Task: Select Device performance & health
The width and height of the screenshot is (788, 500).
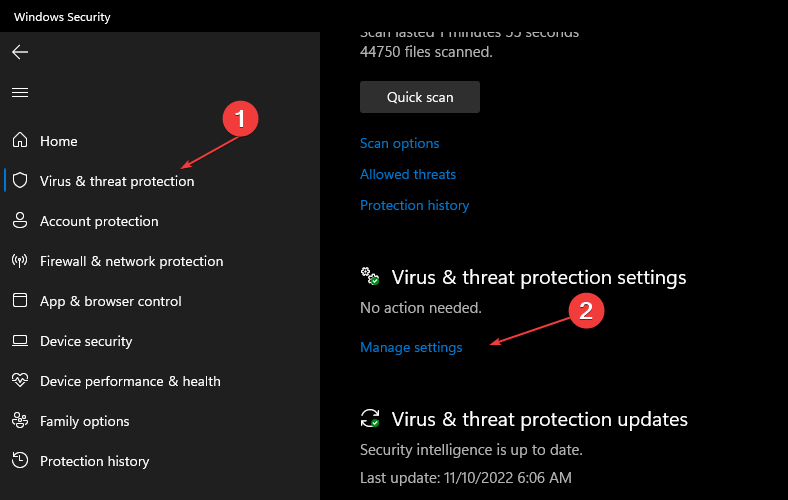Action: coord(130,381)
